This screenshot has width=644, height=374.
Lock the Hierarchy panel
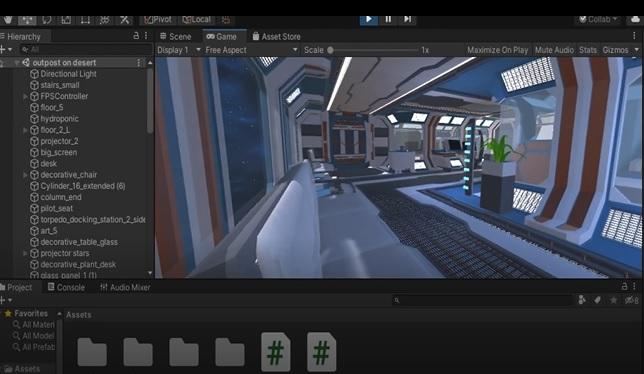pos(136,36)
